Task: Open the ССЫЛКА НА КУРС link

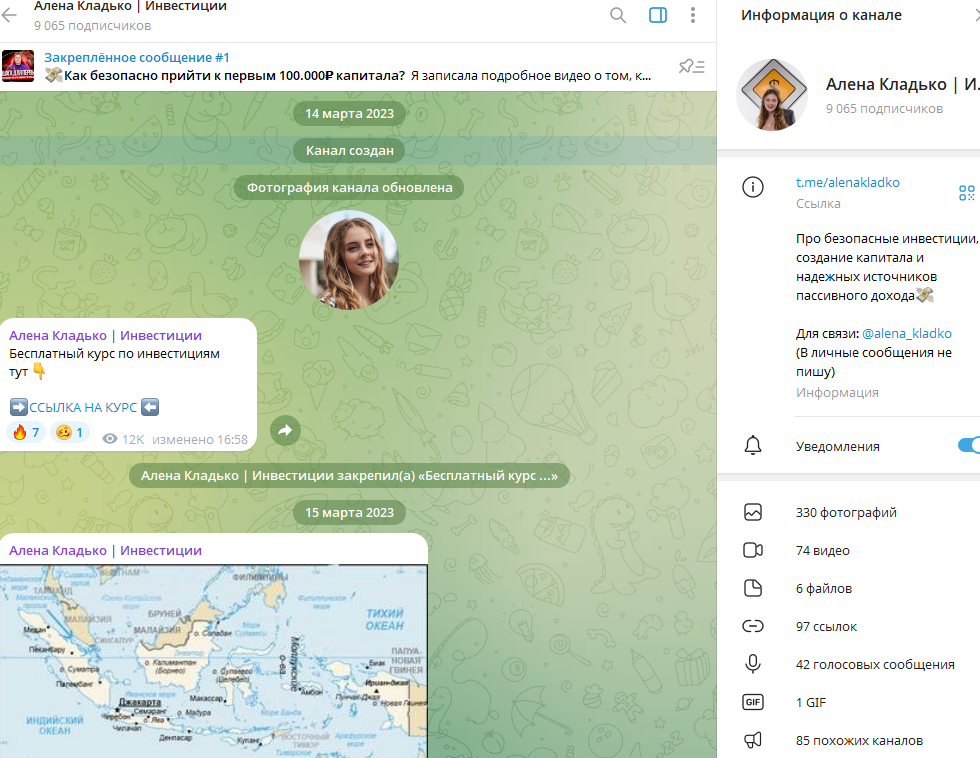Action: tap(83, 407)
